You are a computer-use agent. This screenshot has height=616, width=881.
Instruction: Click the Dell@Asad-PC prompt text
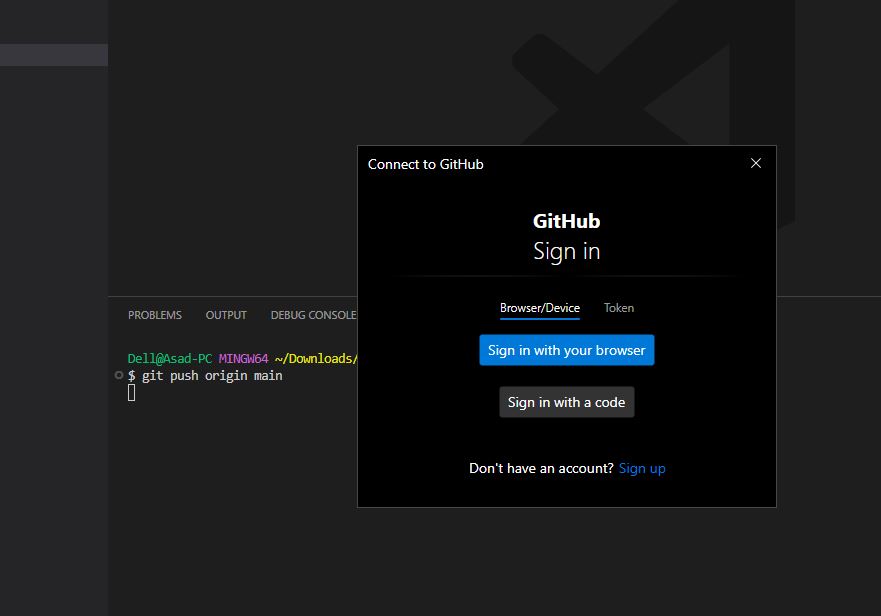tap(170, 359)
